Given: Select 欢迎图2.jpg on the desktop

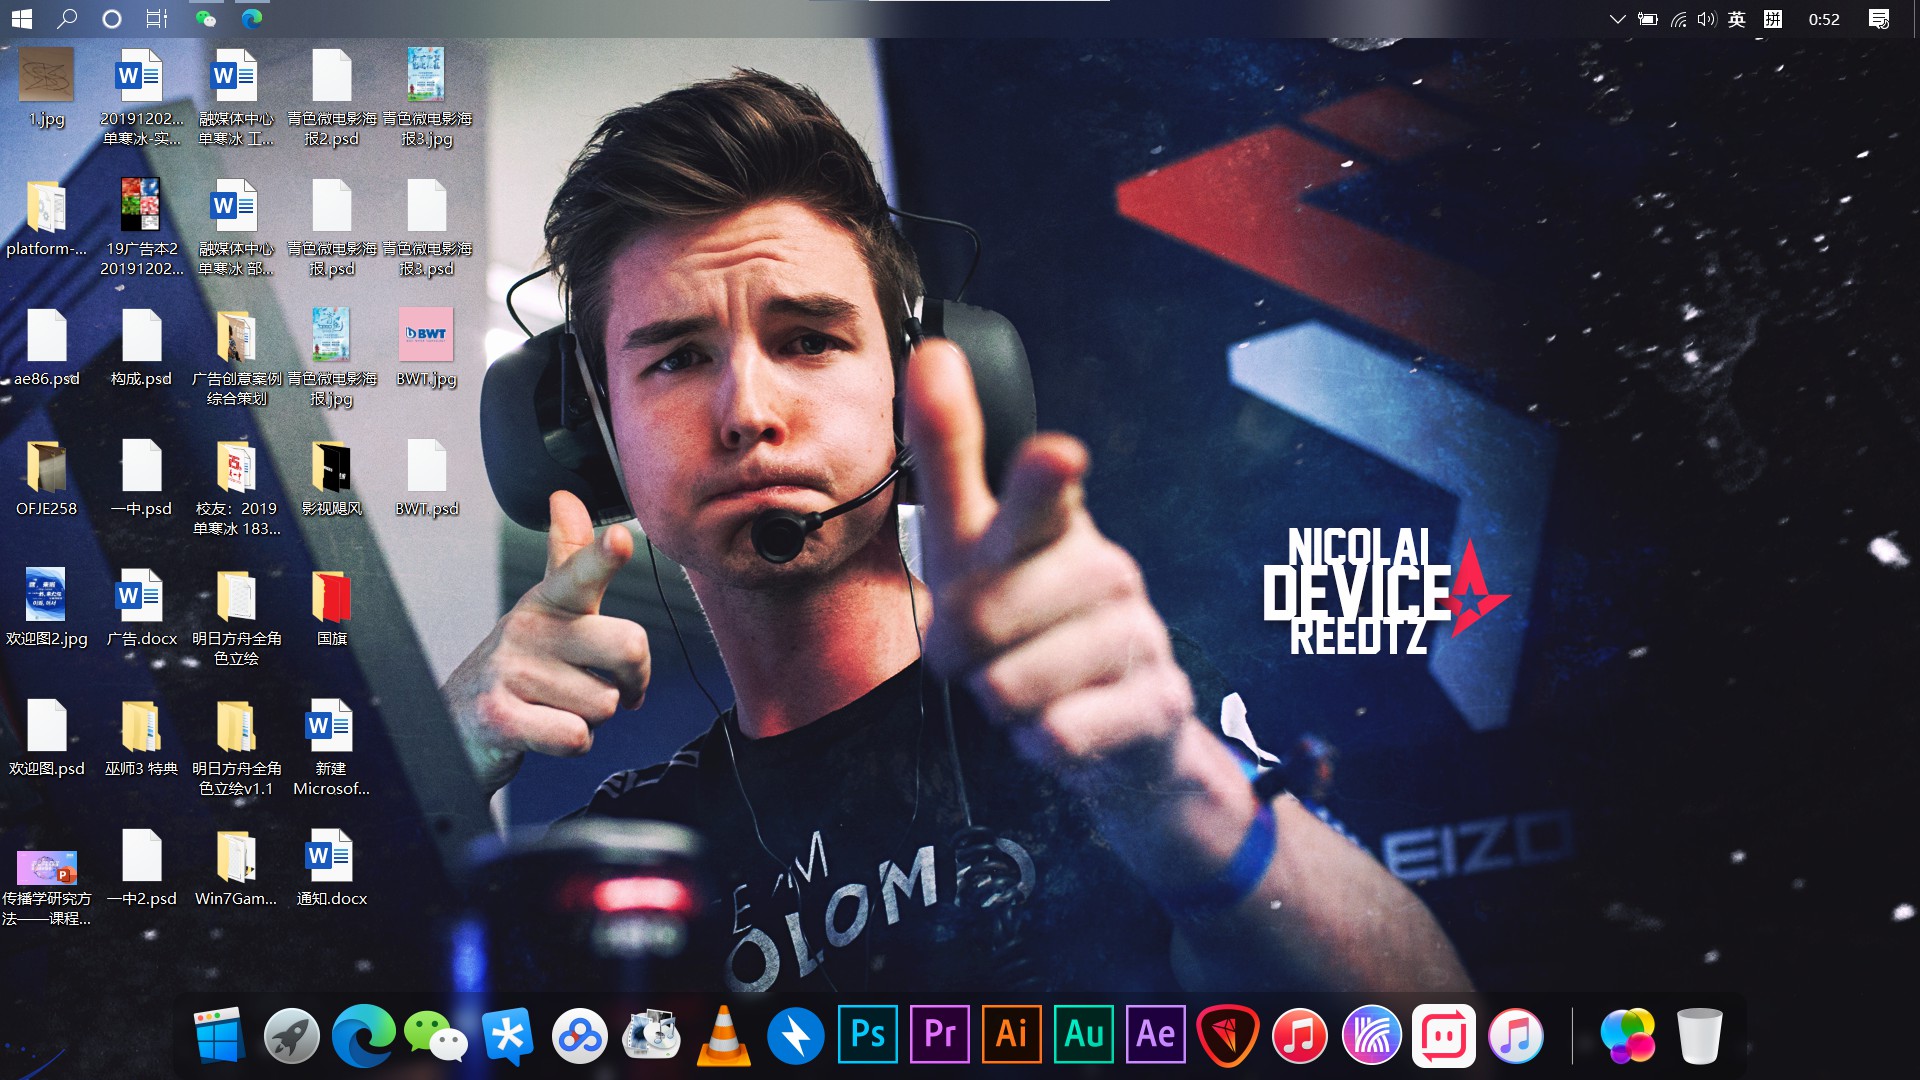Looking at the screenshot, I should pyautogui.click(x=47, y=608).
